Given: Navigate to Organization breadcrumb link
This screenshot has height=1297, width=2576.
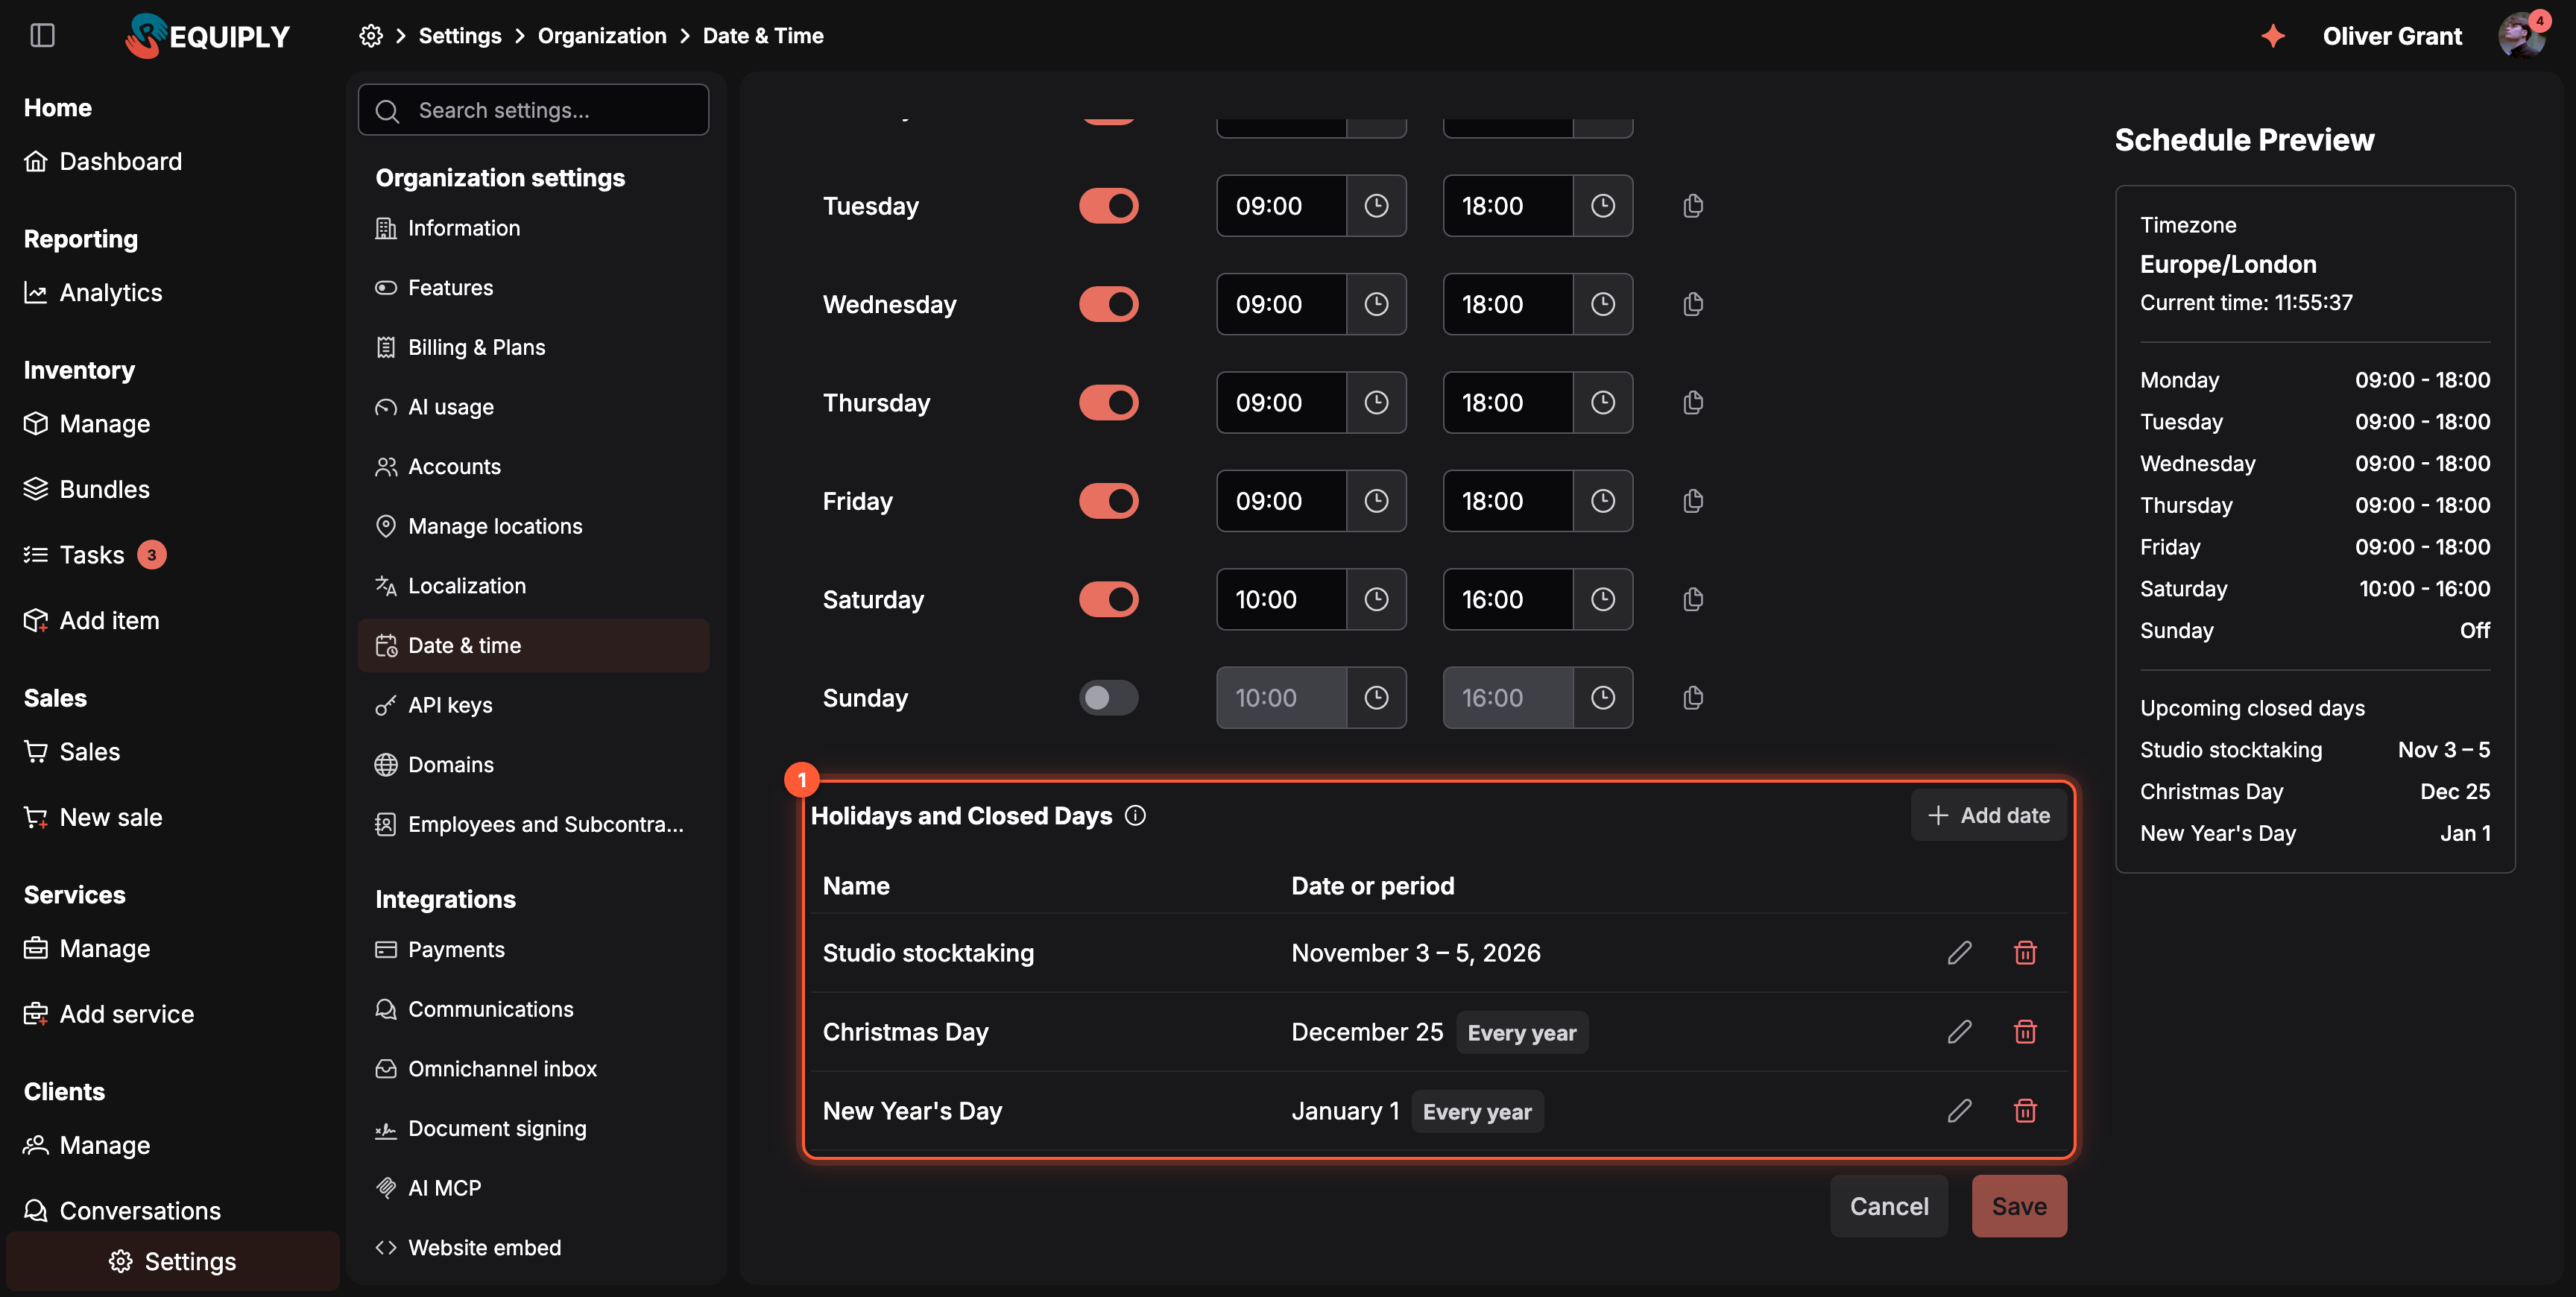Looking at the screenshot, I should pos(601,36).
